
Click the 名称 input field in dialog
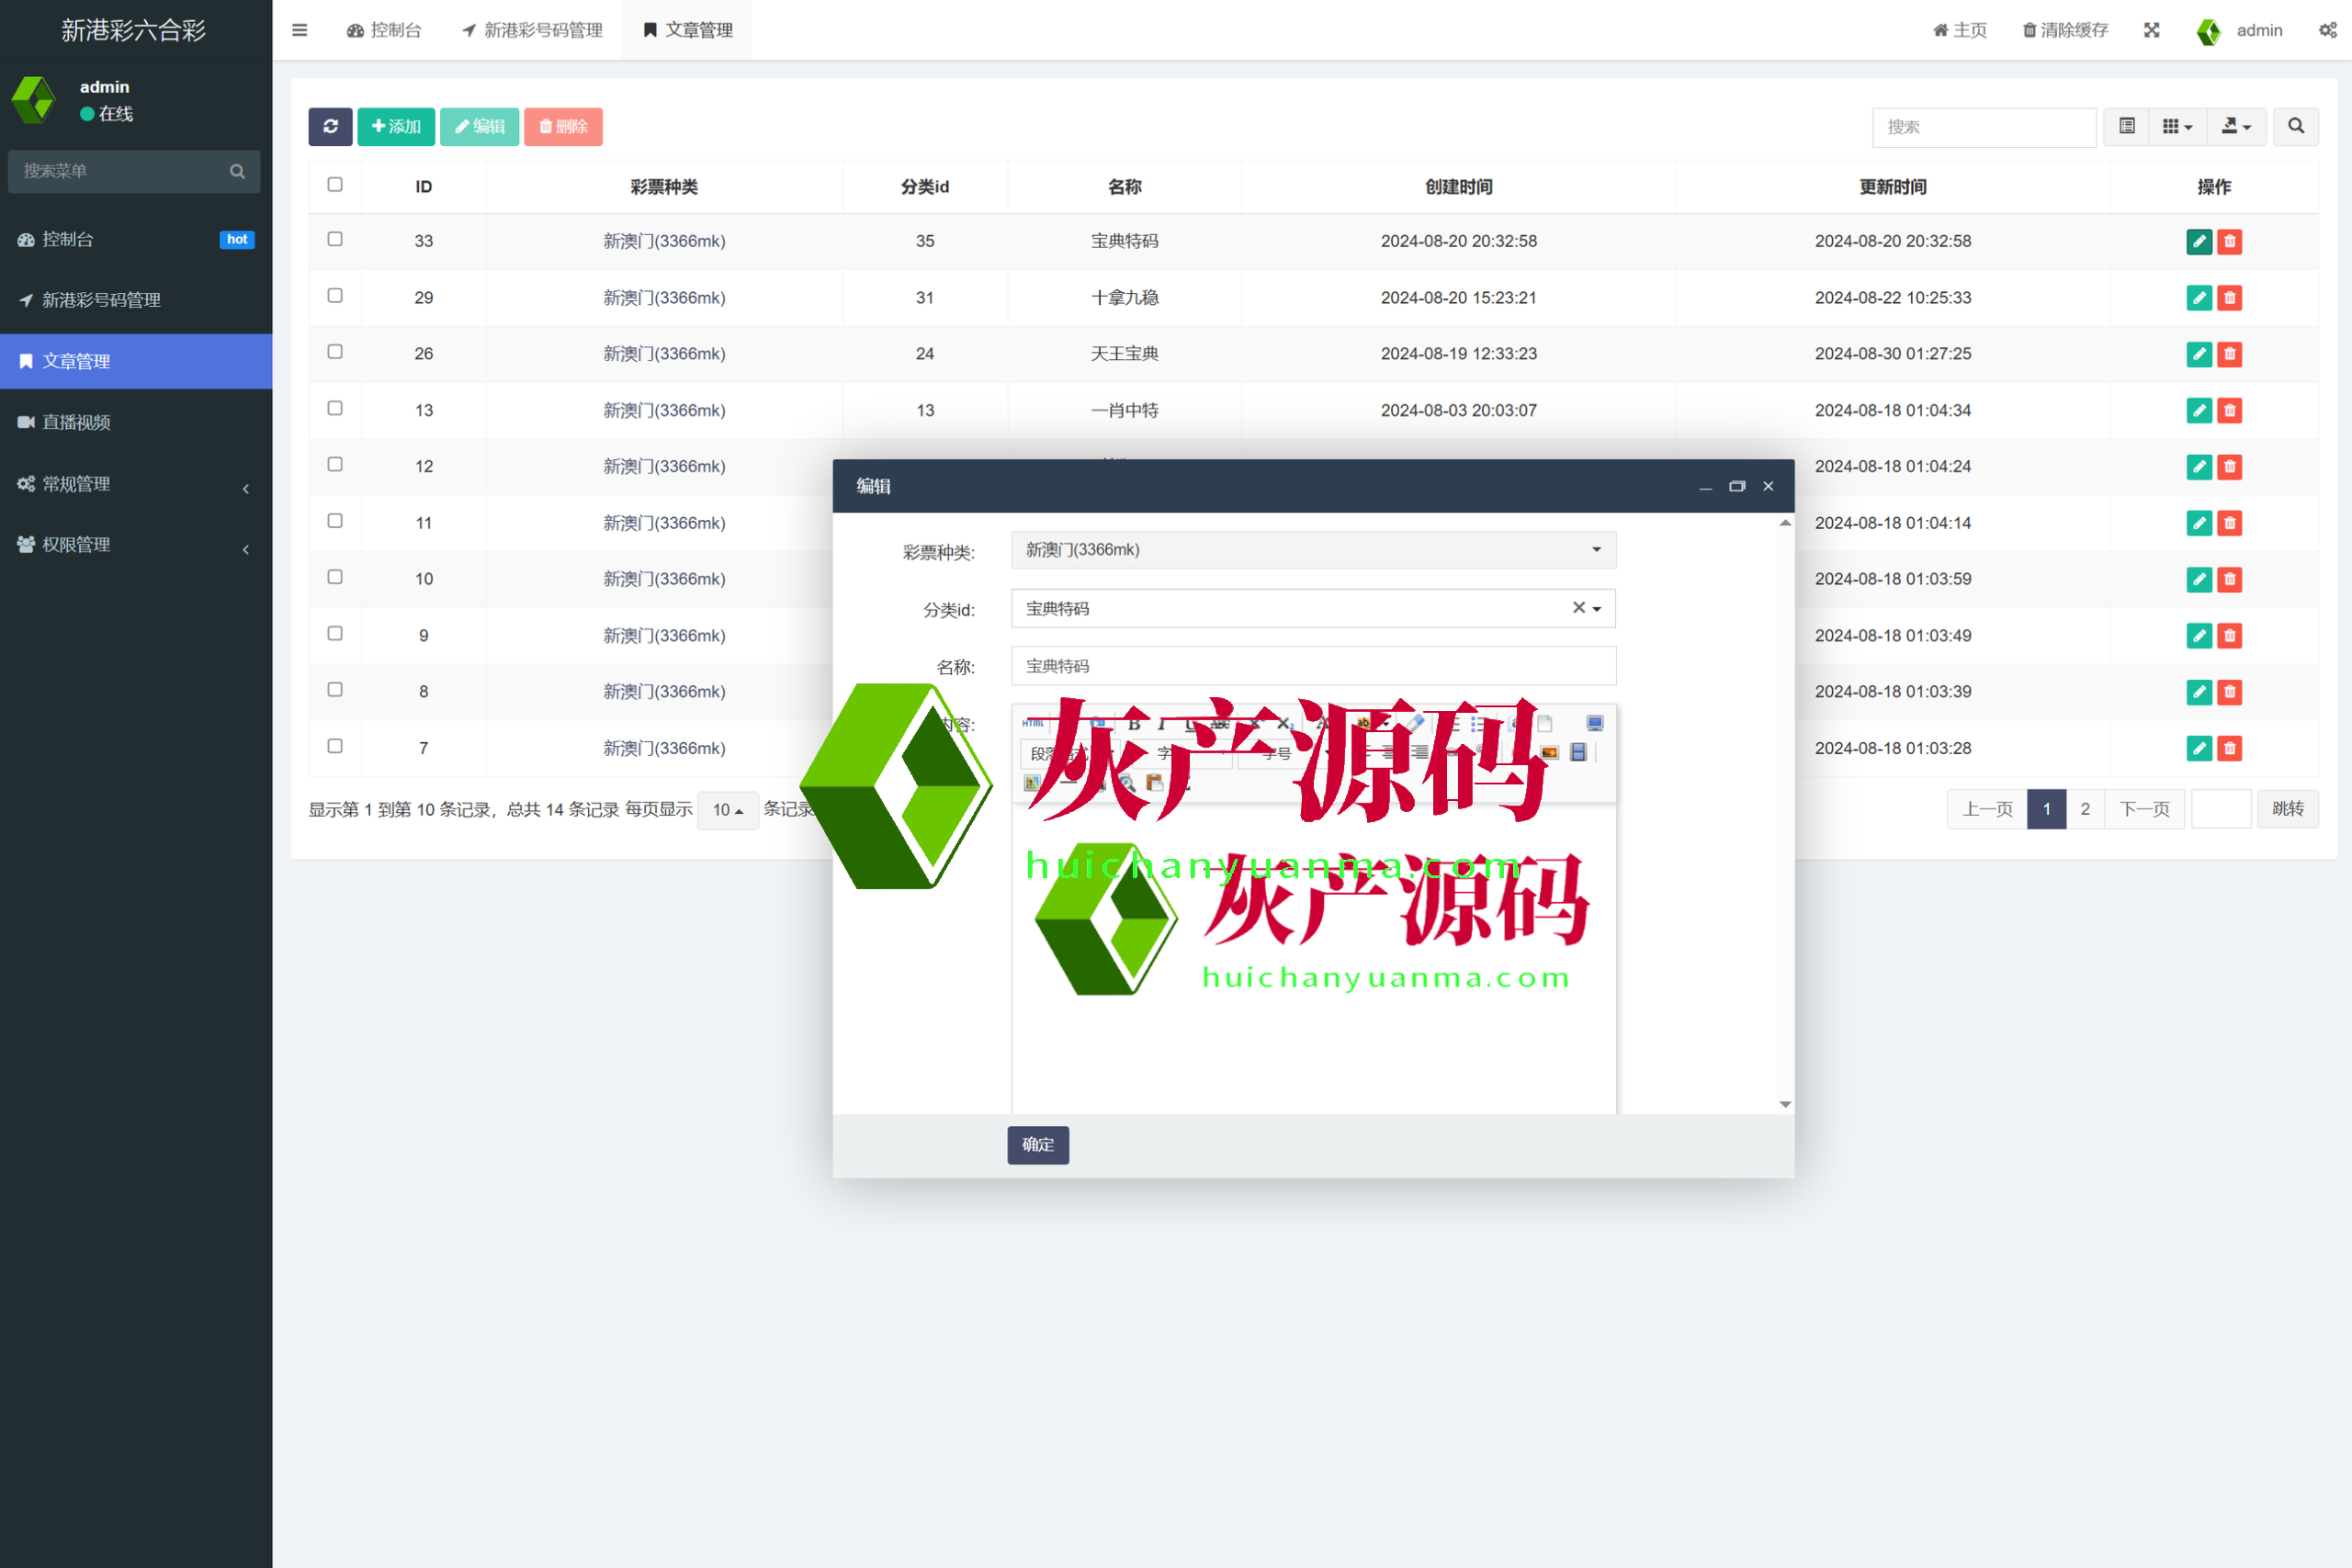(1312, 666)
